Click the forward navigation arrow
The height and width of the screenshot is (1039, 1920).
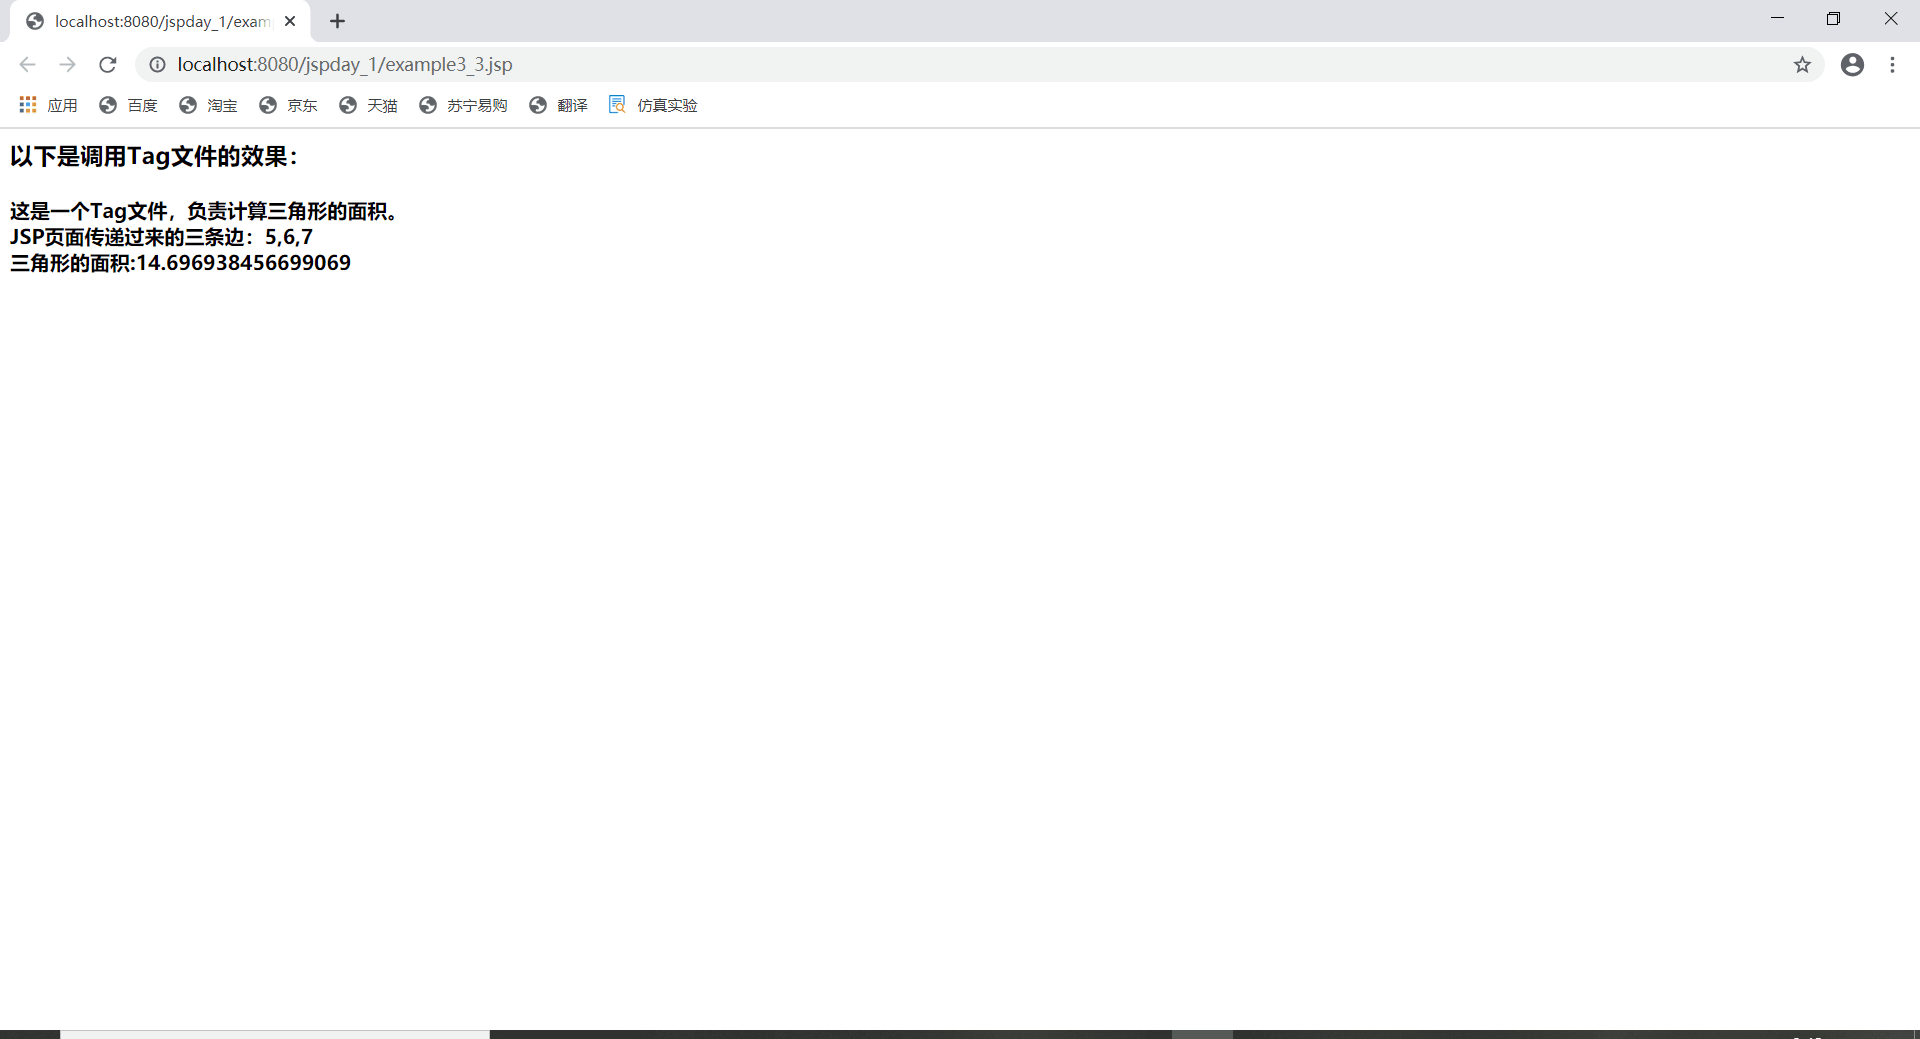(67, 64)
